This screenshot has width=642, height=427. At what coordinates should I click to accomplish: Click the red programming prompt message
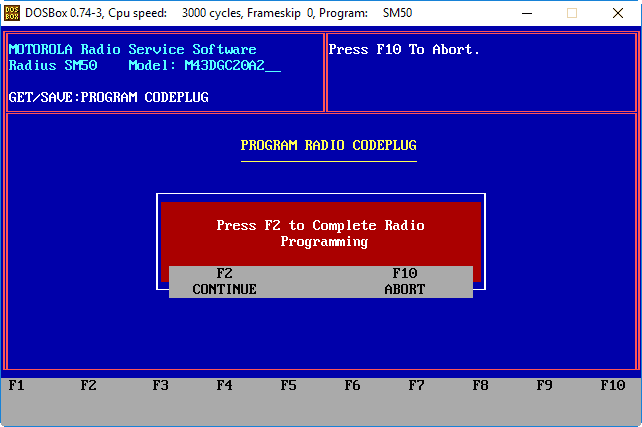[320, 233]
